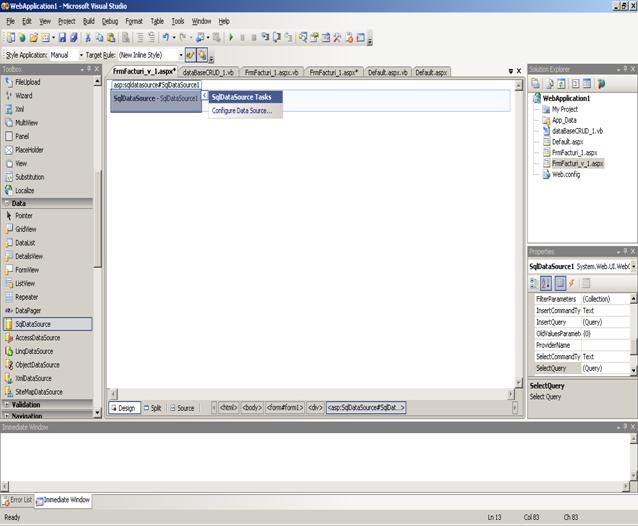
Task: Select the Substitution control in Toolbox
Action: (x=47, y=177)
